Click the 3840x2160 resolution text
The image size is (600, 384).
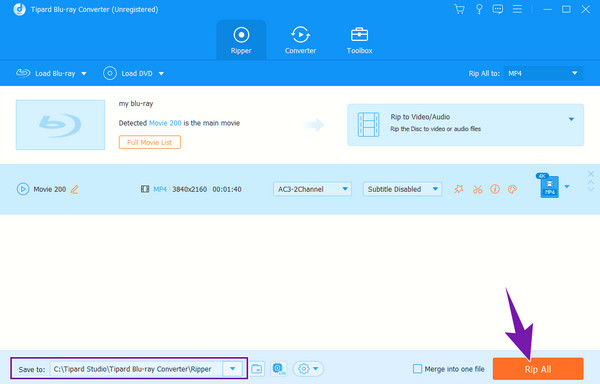[189, 189]
